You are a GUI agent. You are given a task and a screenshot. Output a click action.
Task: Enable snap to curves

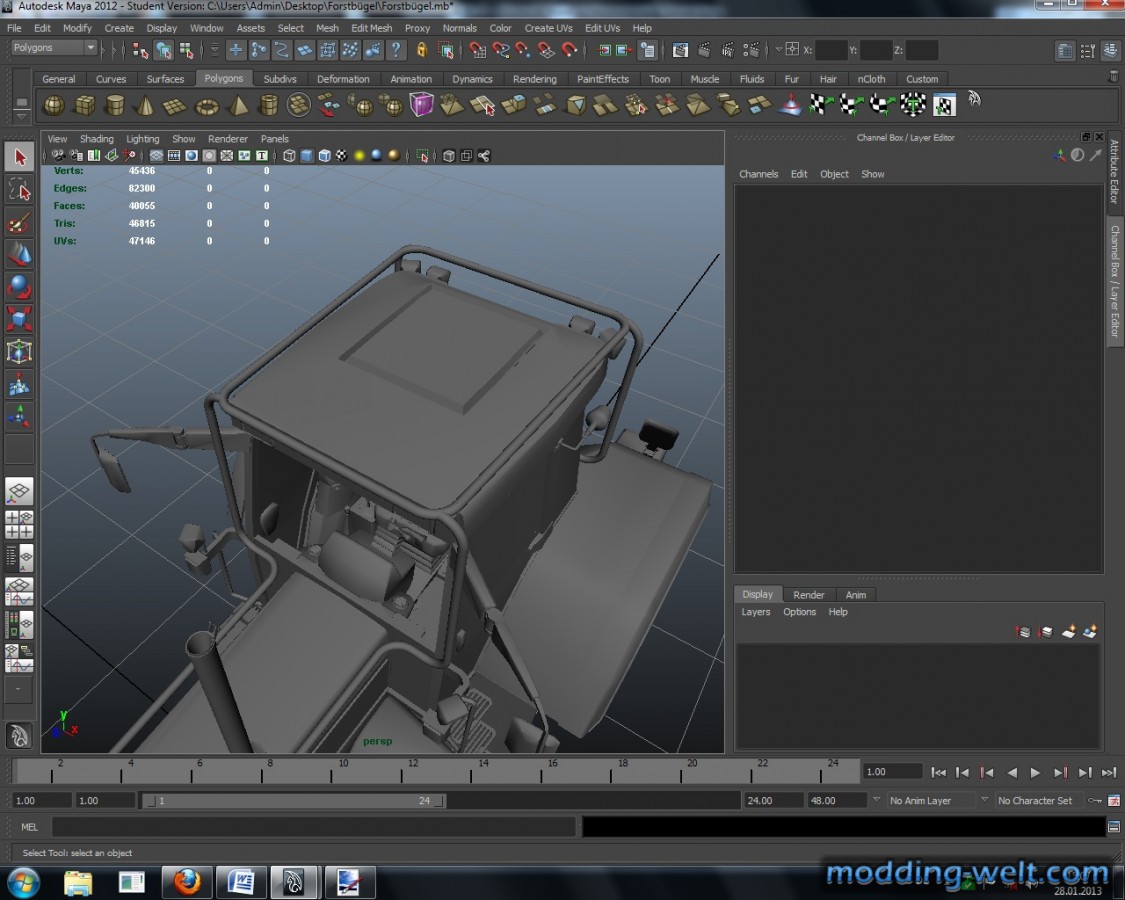click(x=500, y=50)
